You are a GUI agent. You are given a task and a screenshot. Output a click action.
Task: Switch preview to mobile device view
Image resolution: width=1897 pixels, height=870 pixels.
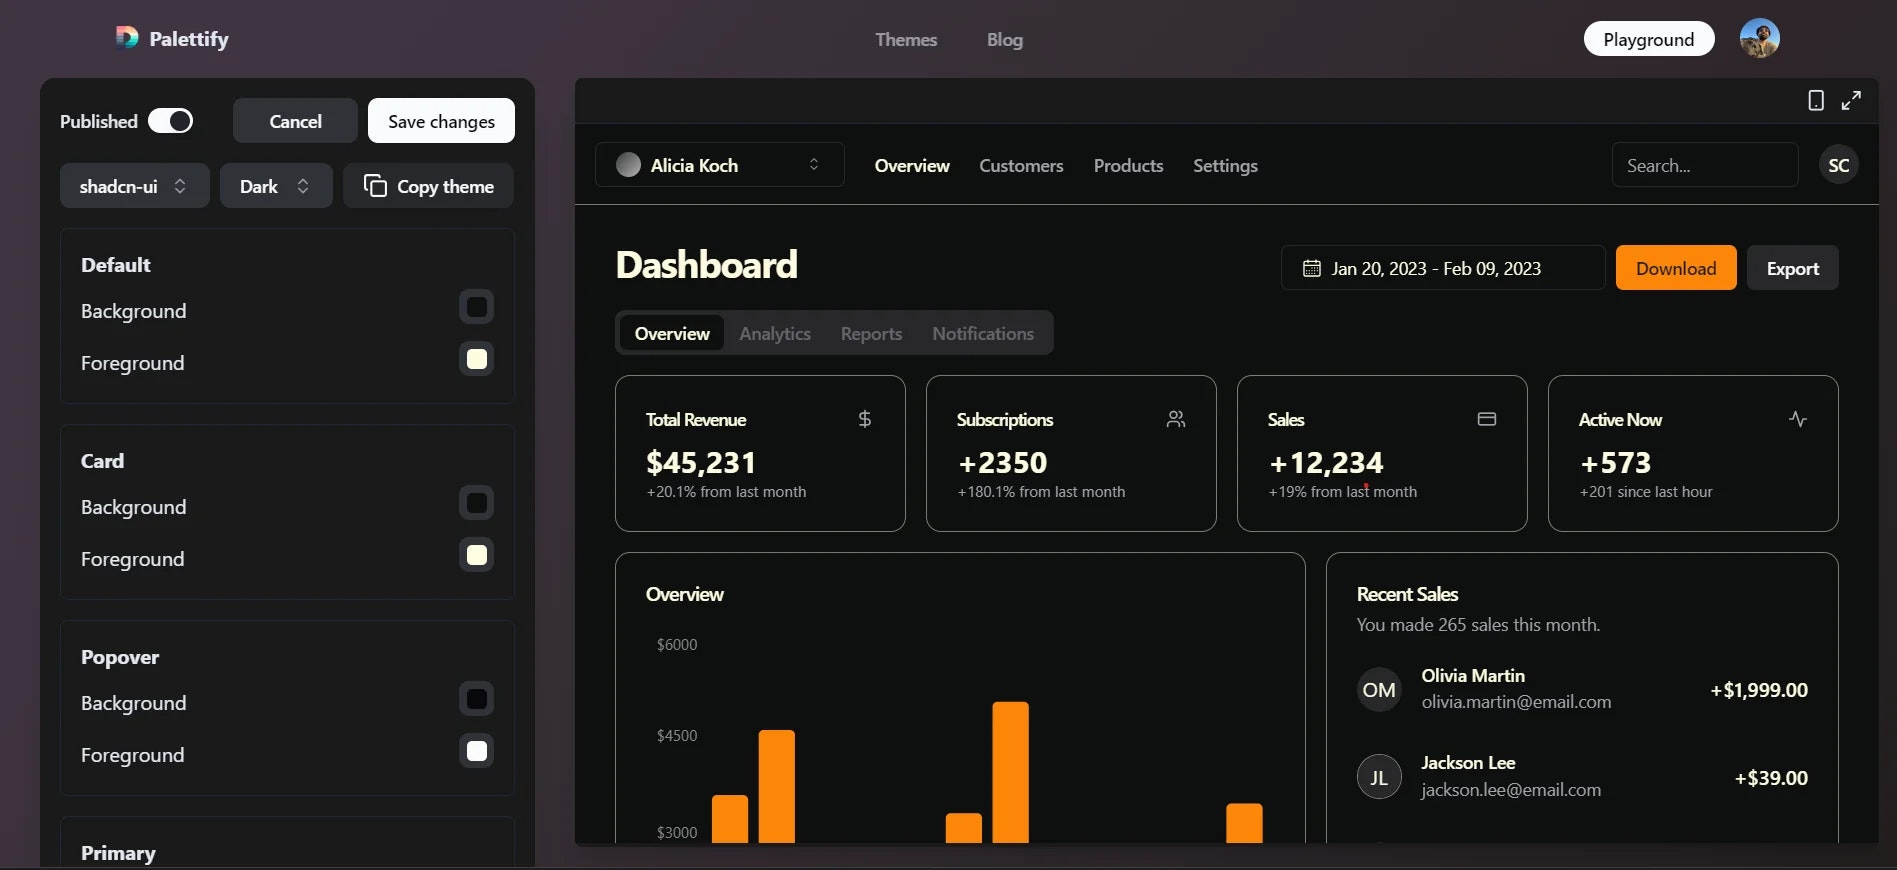tap(1816, 100)
